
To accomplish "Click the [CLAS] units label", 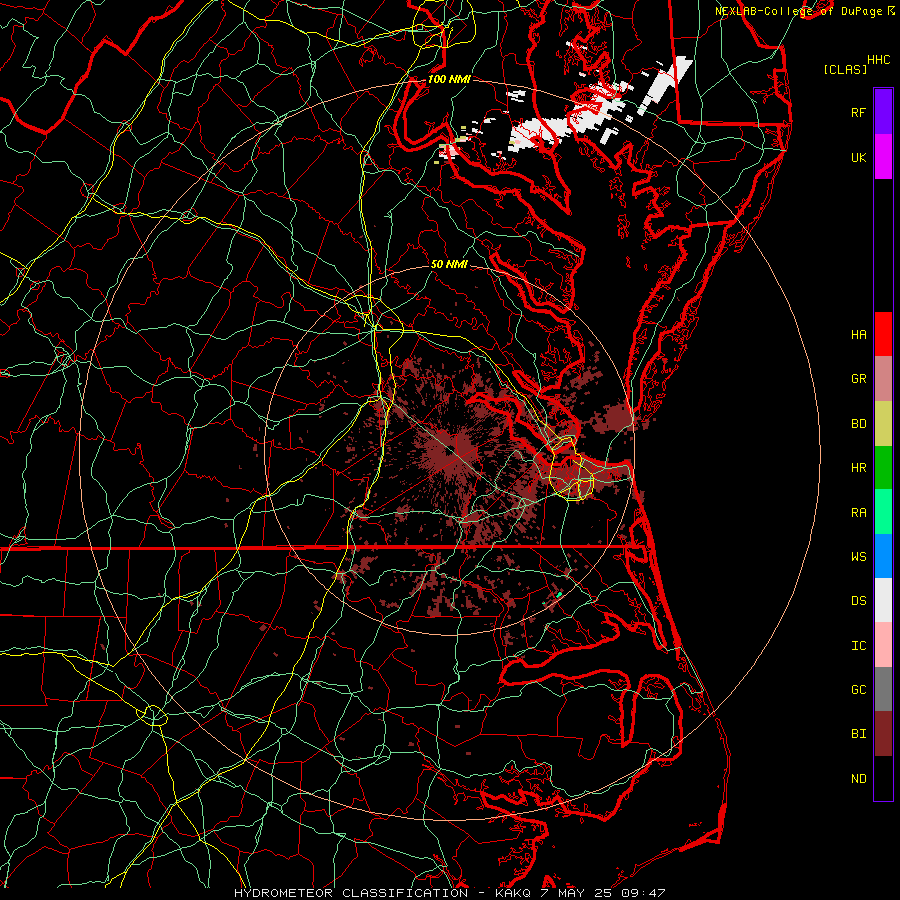I will [x=845, y=69].
